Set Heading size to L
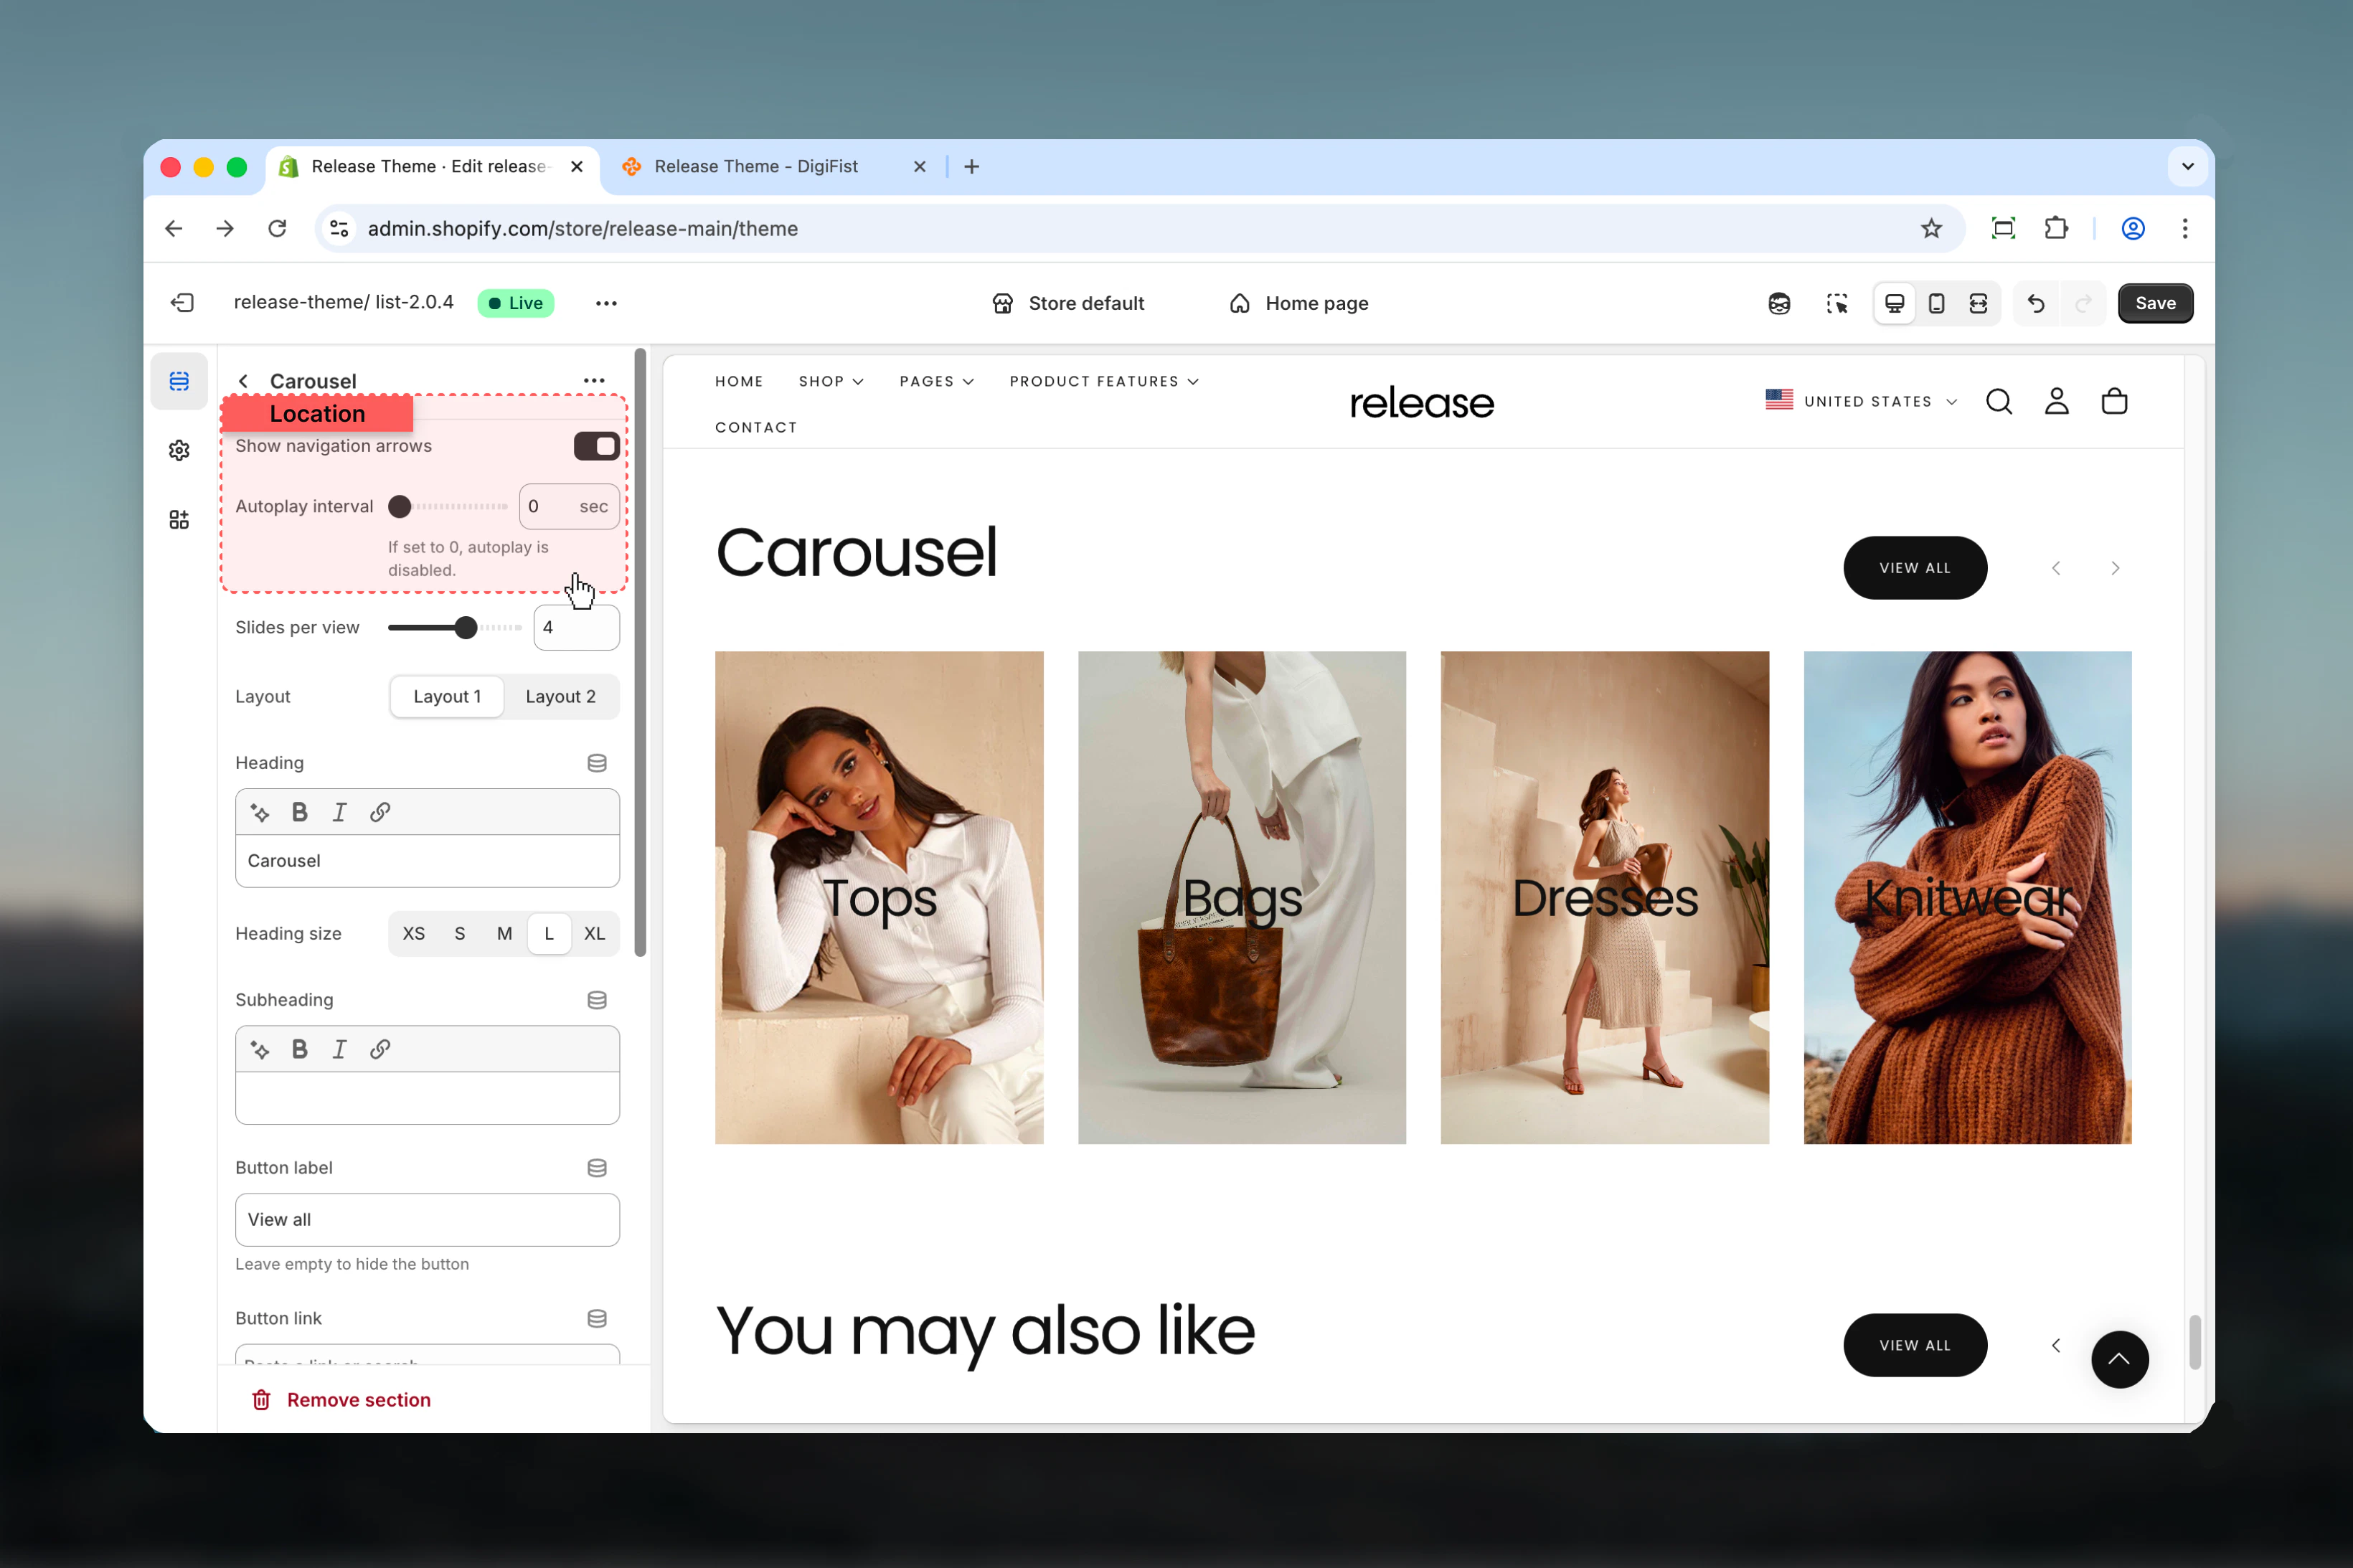Image resolution: width=2353 pixels, height=1568 pixels. (549, 933)
